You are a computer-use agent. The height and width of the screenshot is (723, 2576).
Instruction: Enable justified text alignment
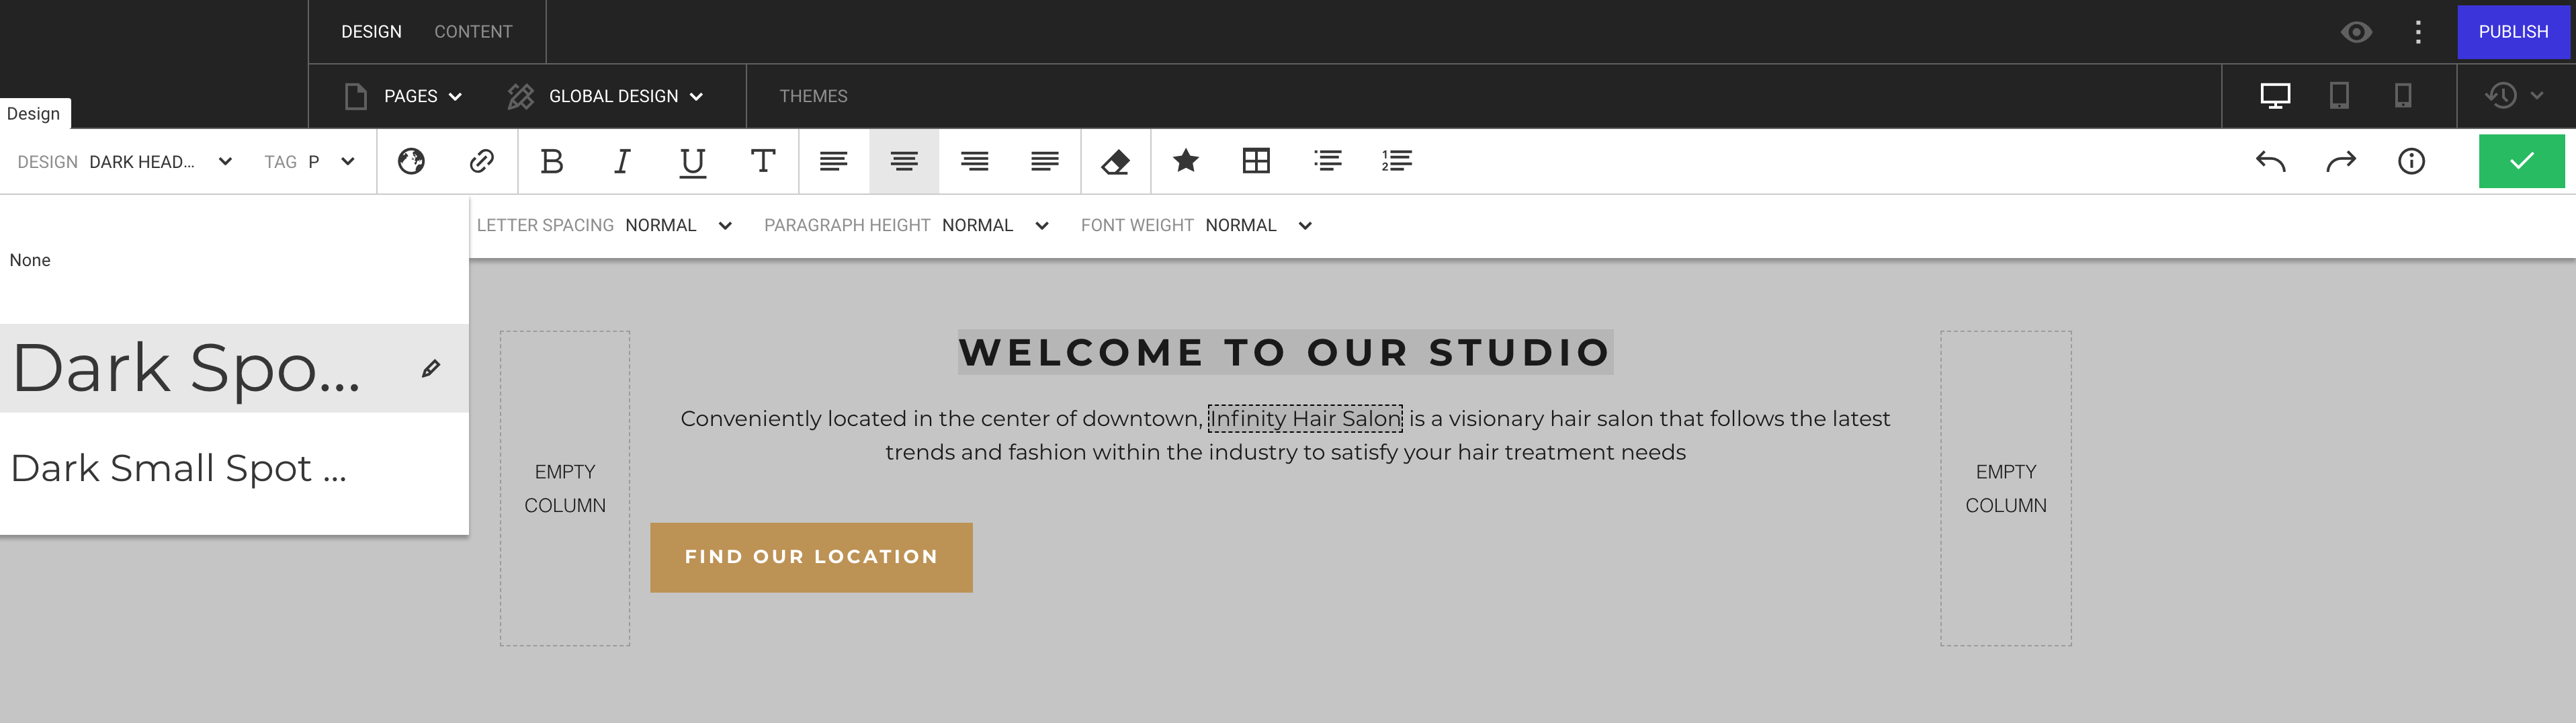(x=1044, y=161)
